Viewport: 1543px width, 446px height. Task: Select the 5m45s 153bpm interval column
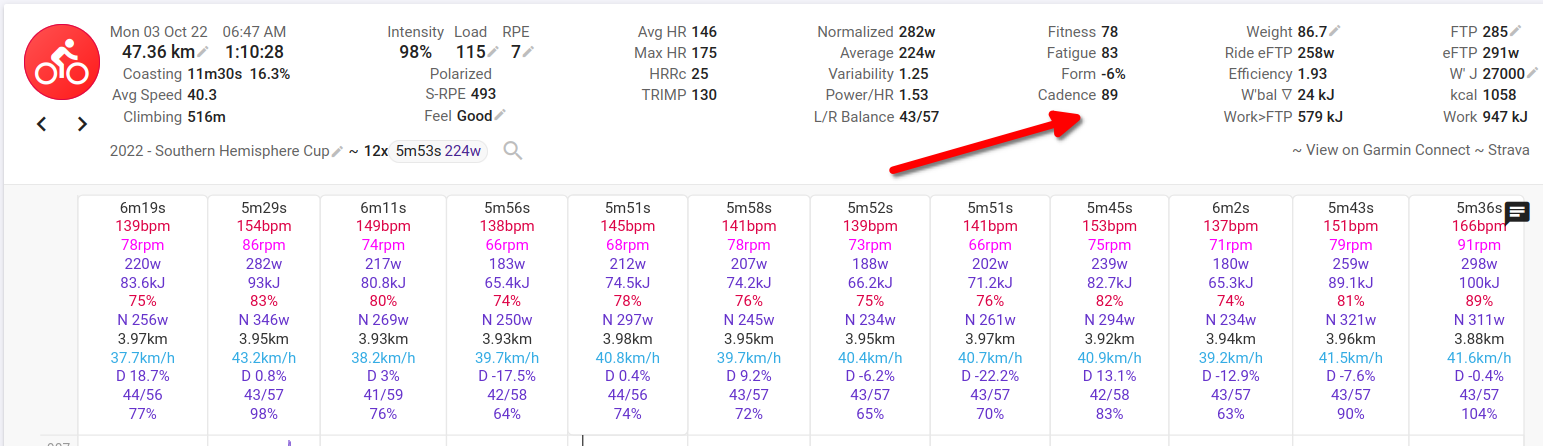coord(1109,311)
